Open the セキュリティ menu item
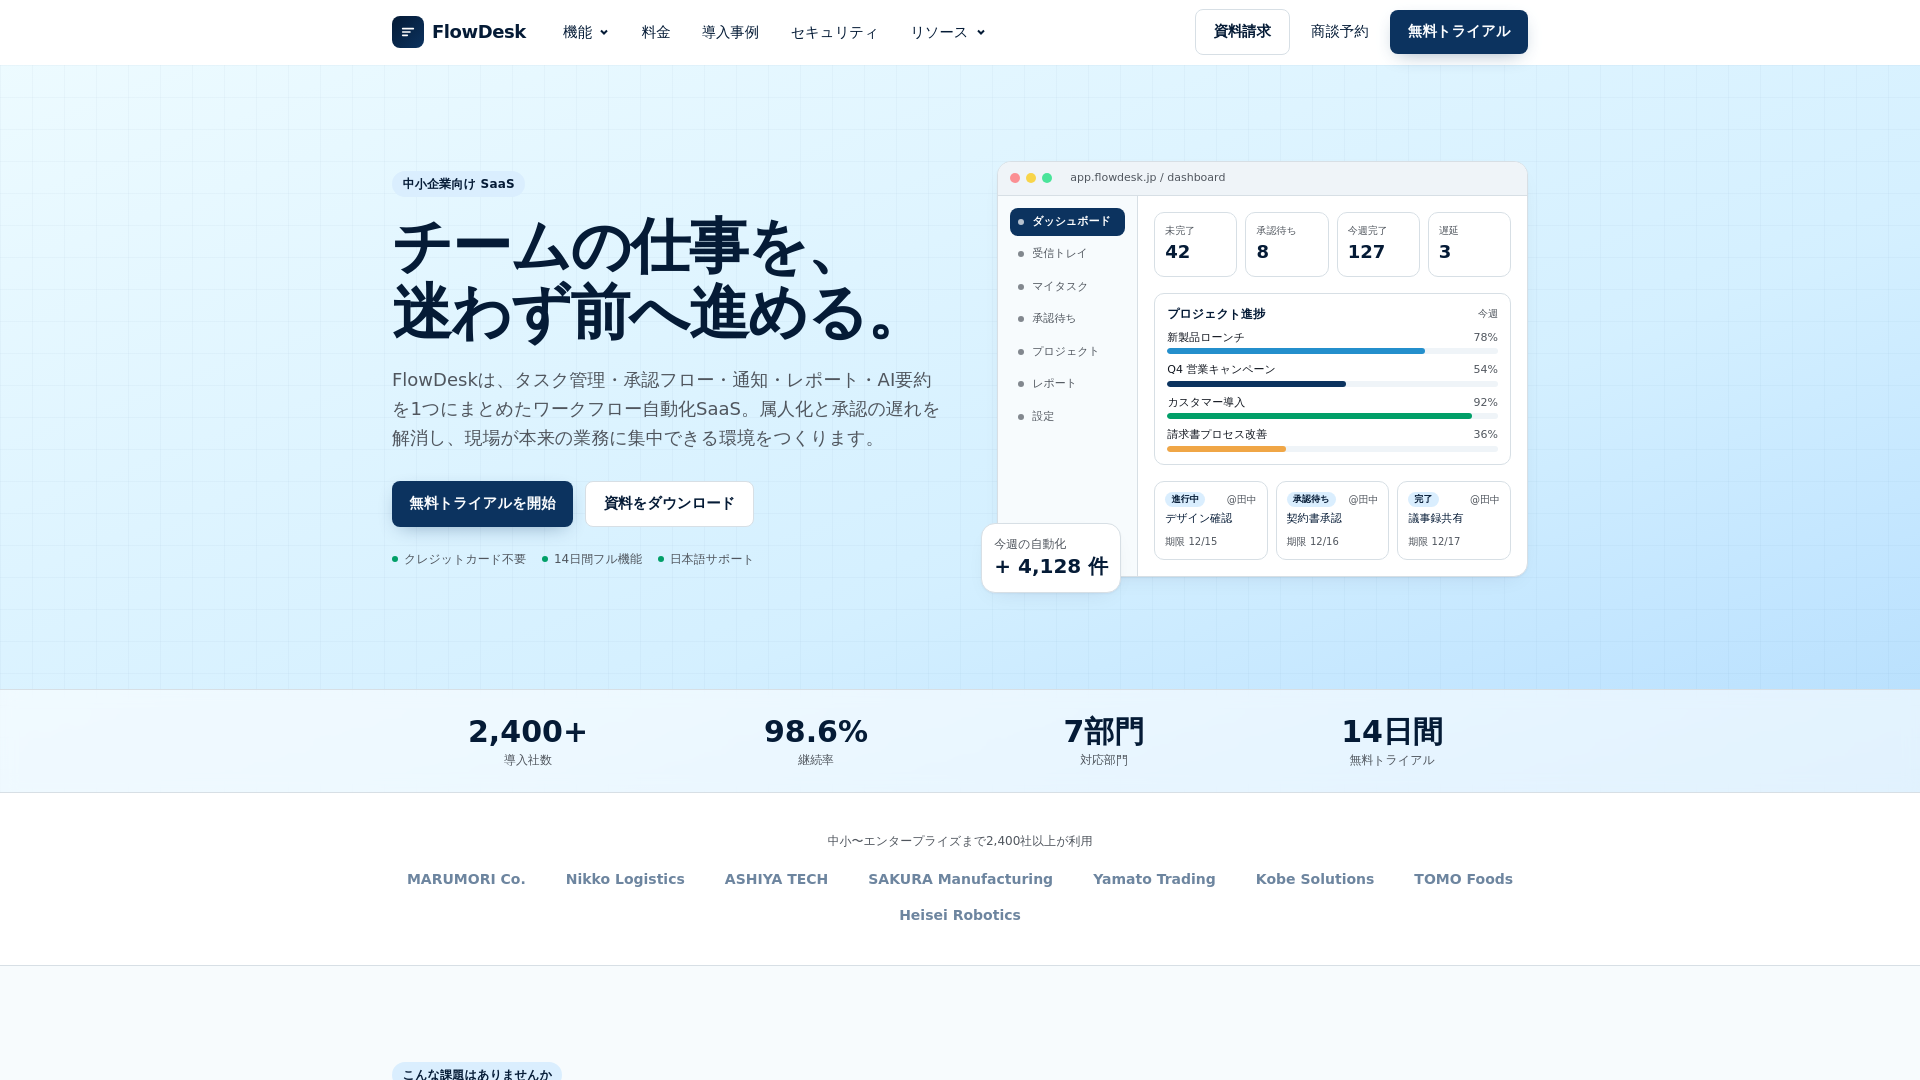The width and height of the screenshot is (1920, 1080). (x=834, y=32)
